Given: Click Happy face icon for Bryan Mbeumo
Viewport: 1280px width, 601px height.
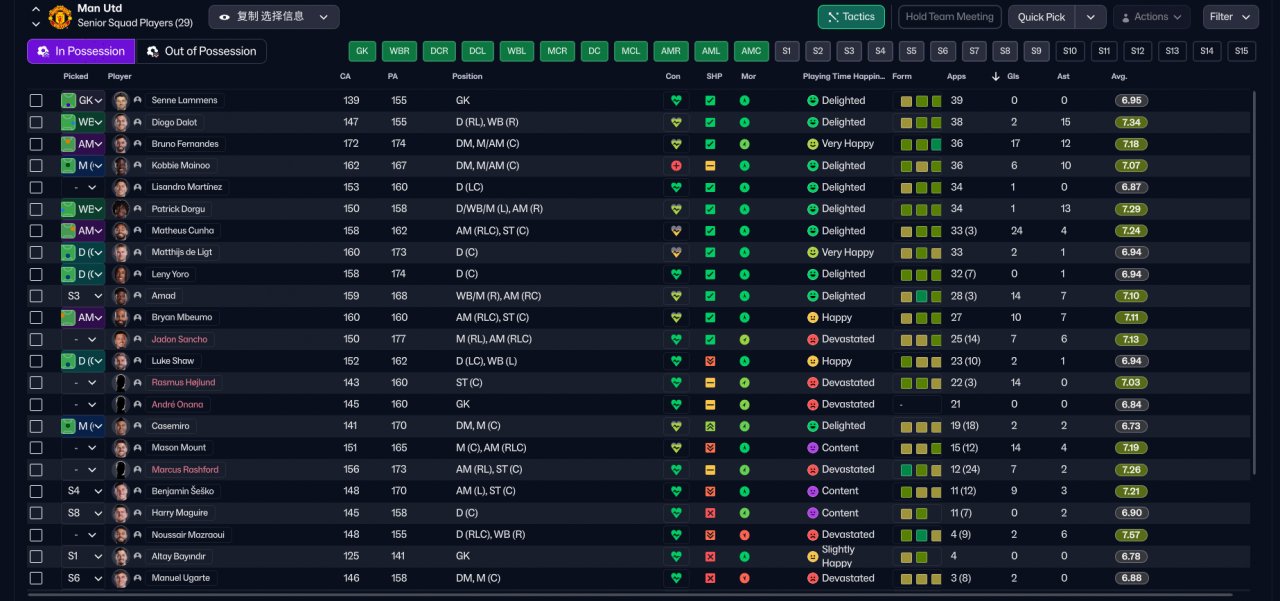Looking at the screenshot, I should click(x=812, y=318).
